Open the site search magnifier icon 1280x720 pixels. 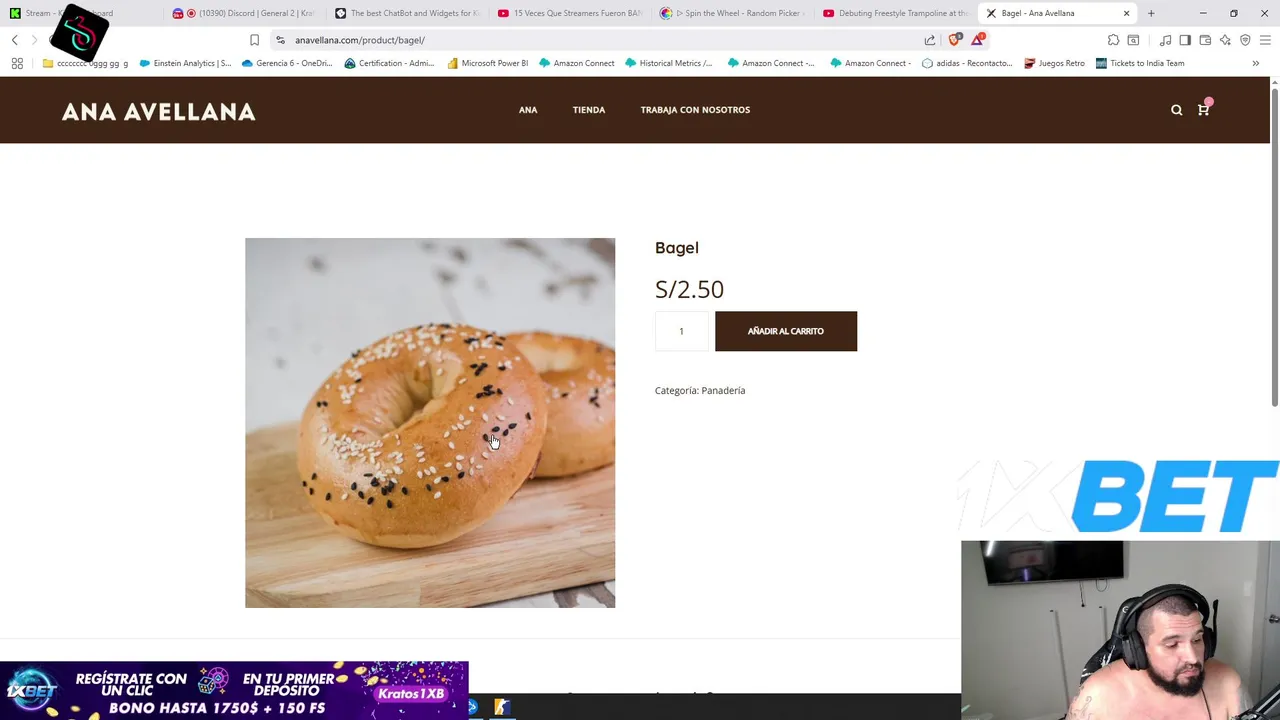tap(1176, 110)
